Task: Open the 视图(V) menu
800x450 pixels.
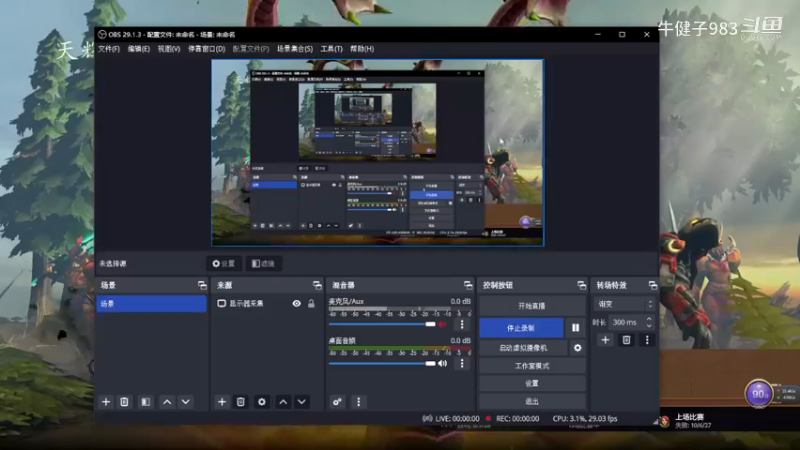Action: pos(169,49)
